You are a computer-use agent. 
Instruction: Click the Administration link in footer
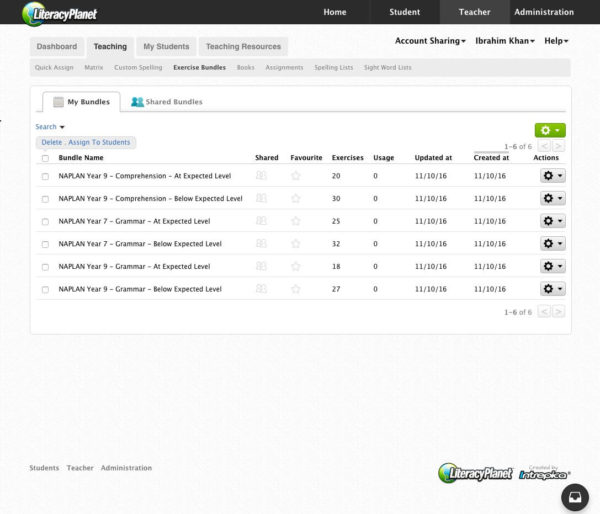[x=126, y=468]
